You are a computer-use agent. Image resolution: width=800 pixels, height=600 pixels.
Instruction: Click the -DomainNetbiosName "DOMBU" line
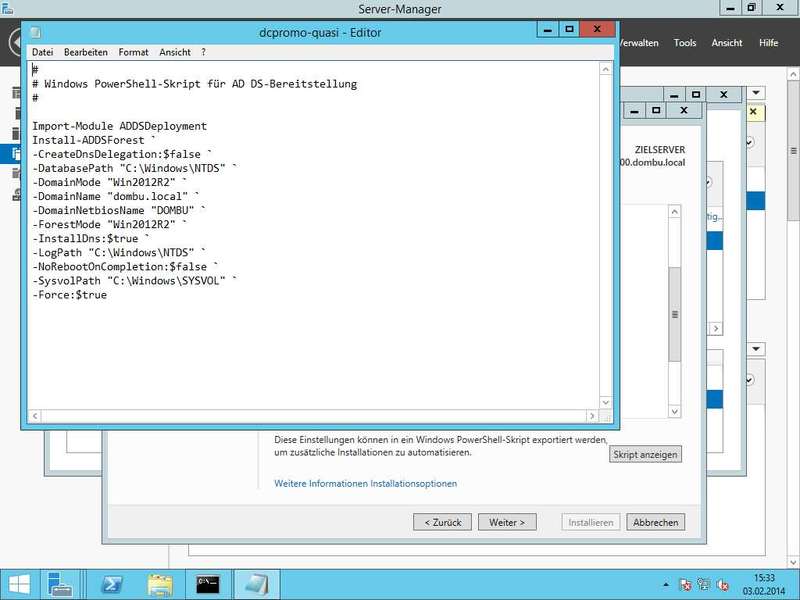coord(119,210)
